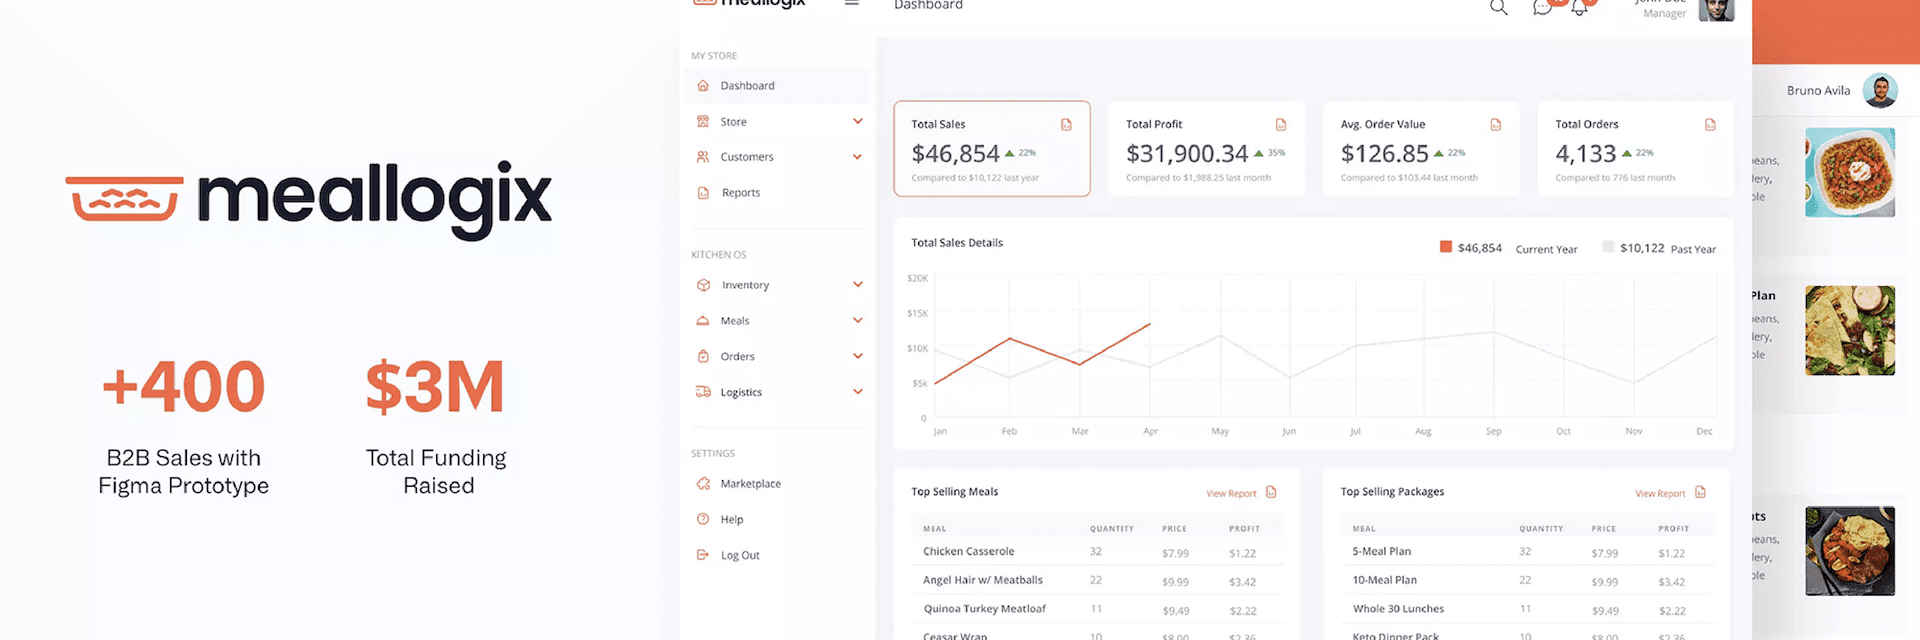This screenshot has height=640, width=1920.
Task: Expand the Logistics submenu chevron
Action: (x=857, y=392)
